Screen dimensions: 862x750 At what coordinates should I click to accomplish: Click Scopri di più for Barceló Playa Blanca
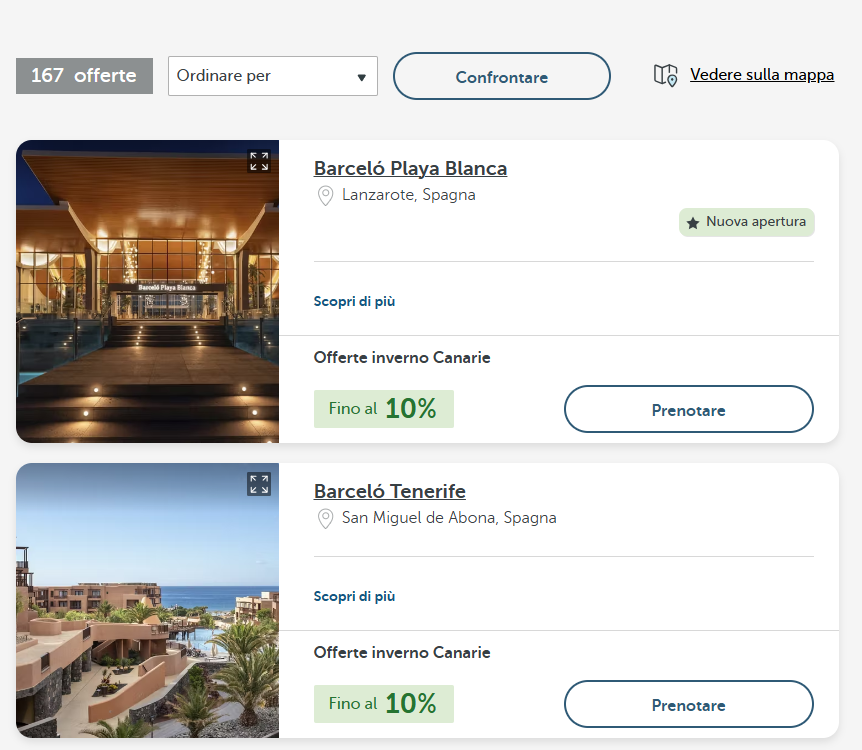pyautogui.click(x=354, y=301)
